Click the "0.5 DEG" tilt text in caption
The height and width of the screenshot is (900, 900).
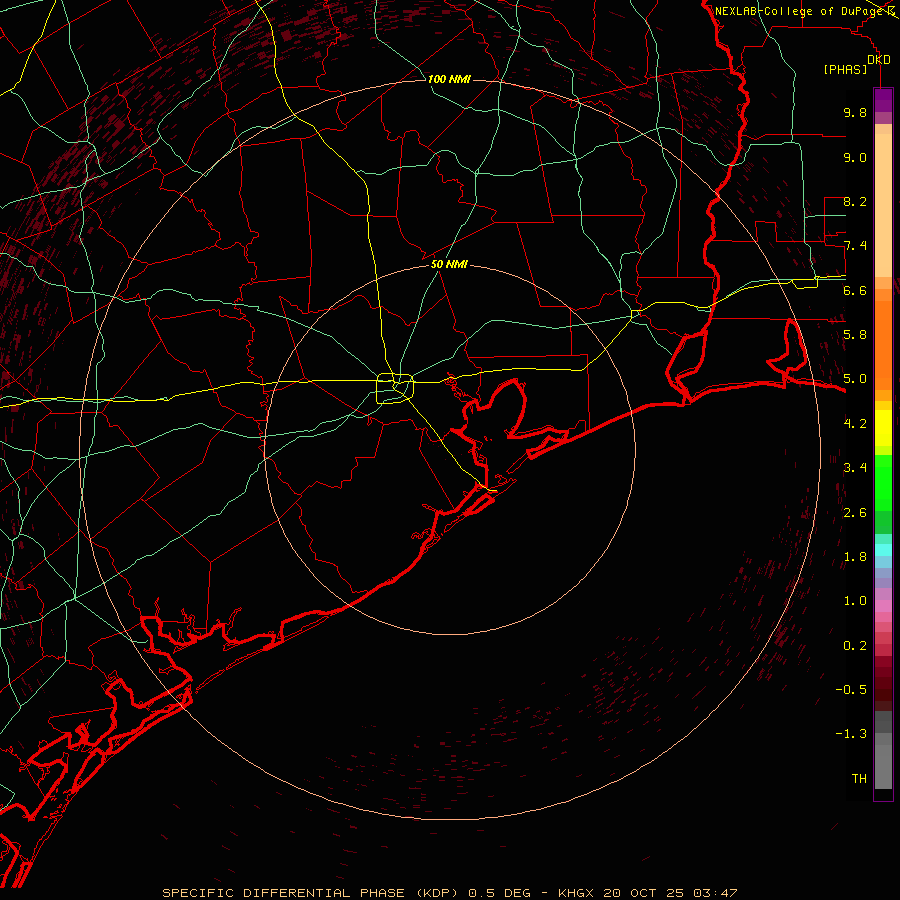[500, 893]
